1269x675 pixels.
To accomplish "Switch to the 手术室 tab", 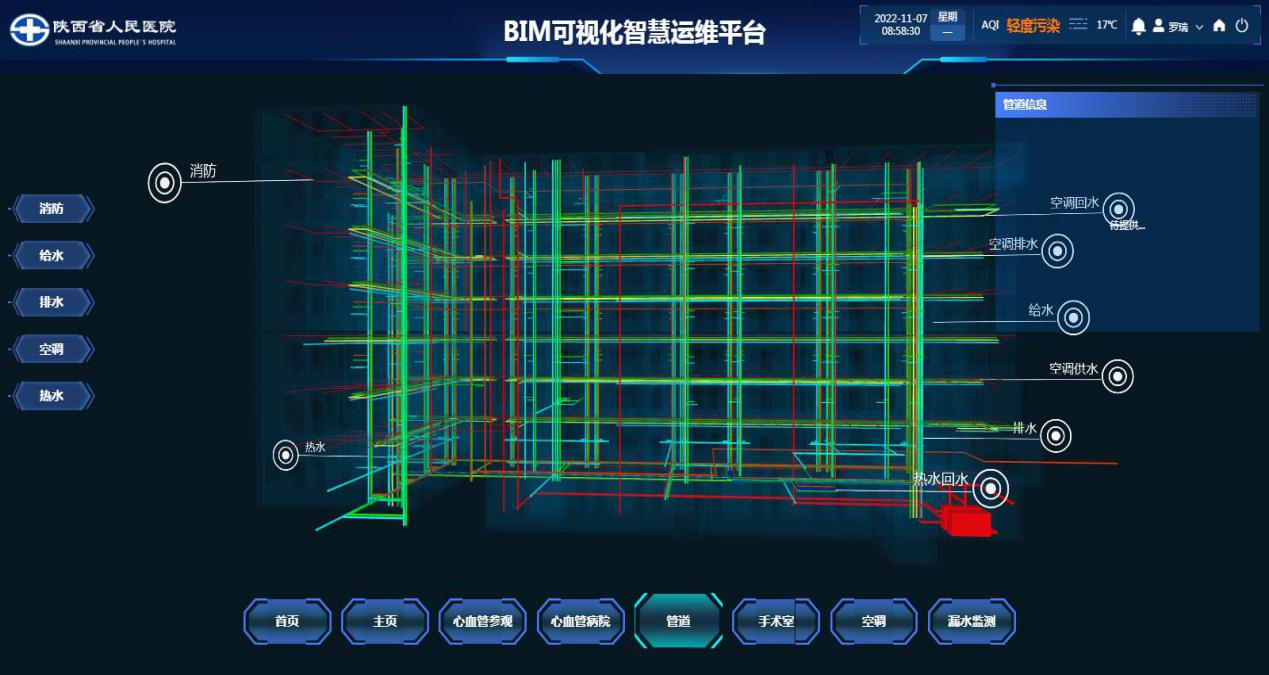I will 776,621.
